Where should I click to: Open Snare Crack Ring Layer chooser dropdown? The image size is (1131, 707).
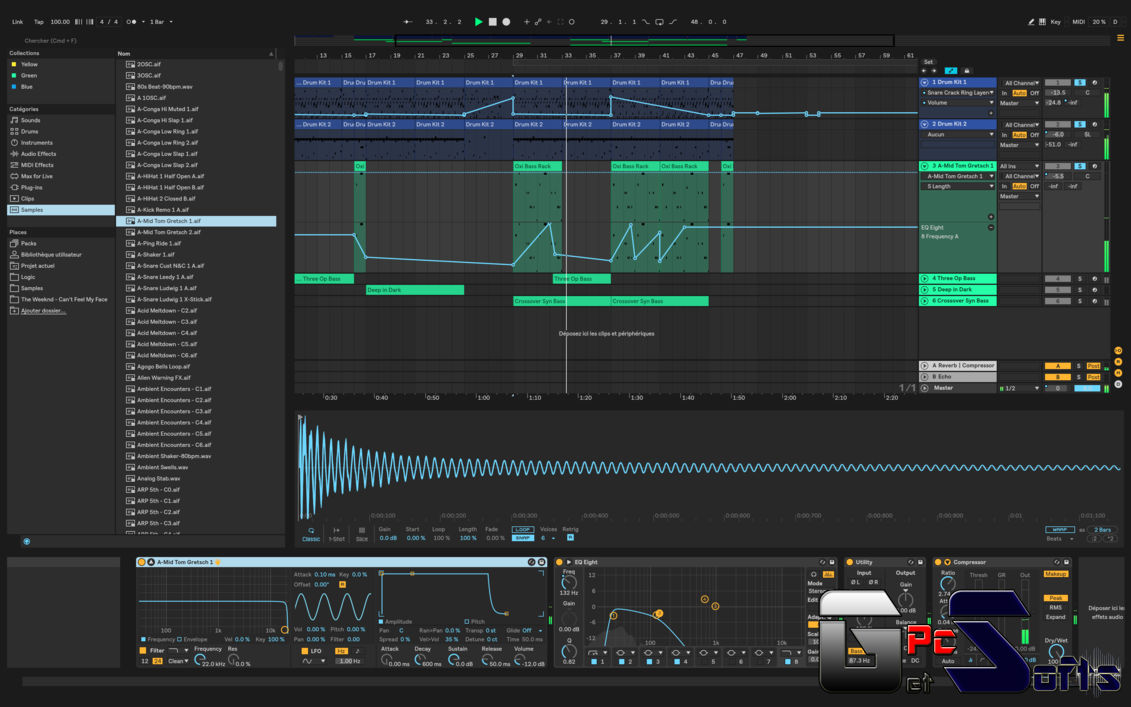(x=958, y=92)
